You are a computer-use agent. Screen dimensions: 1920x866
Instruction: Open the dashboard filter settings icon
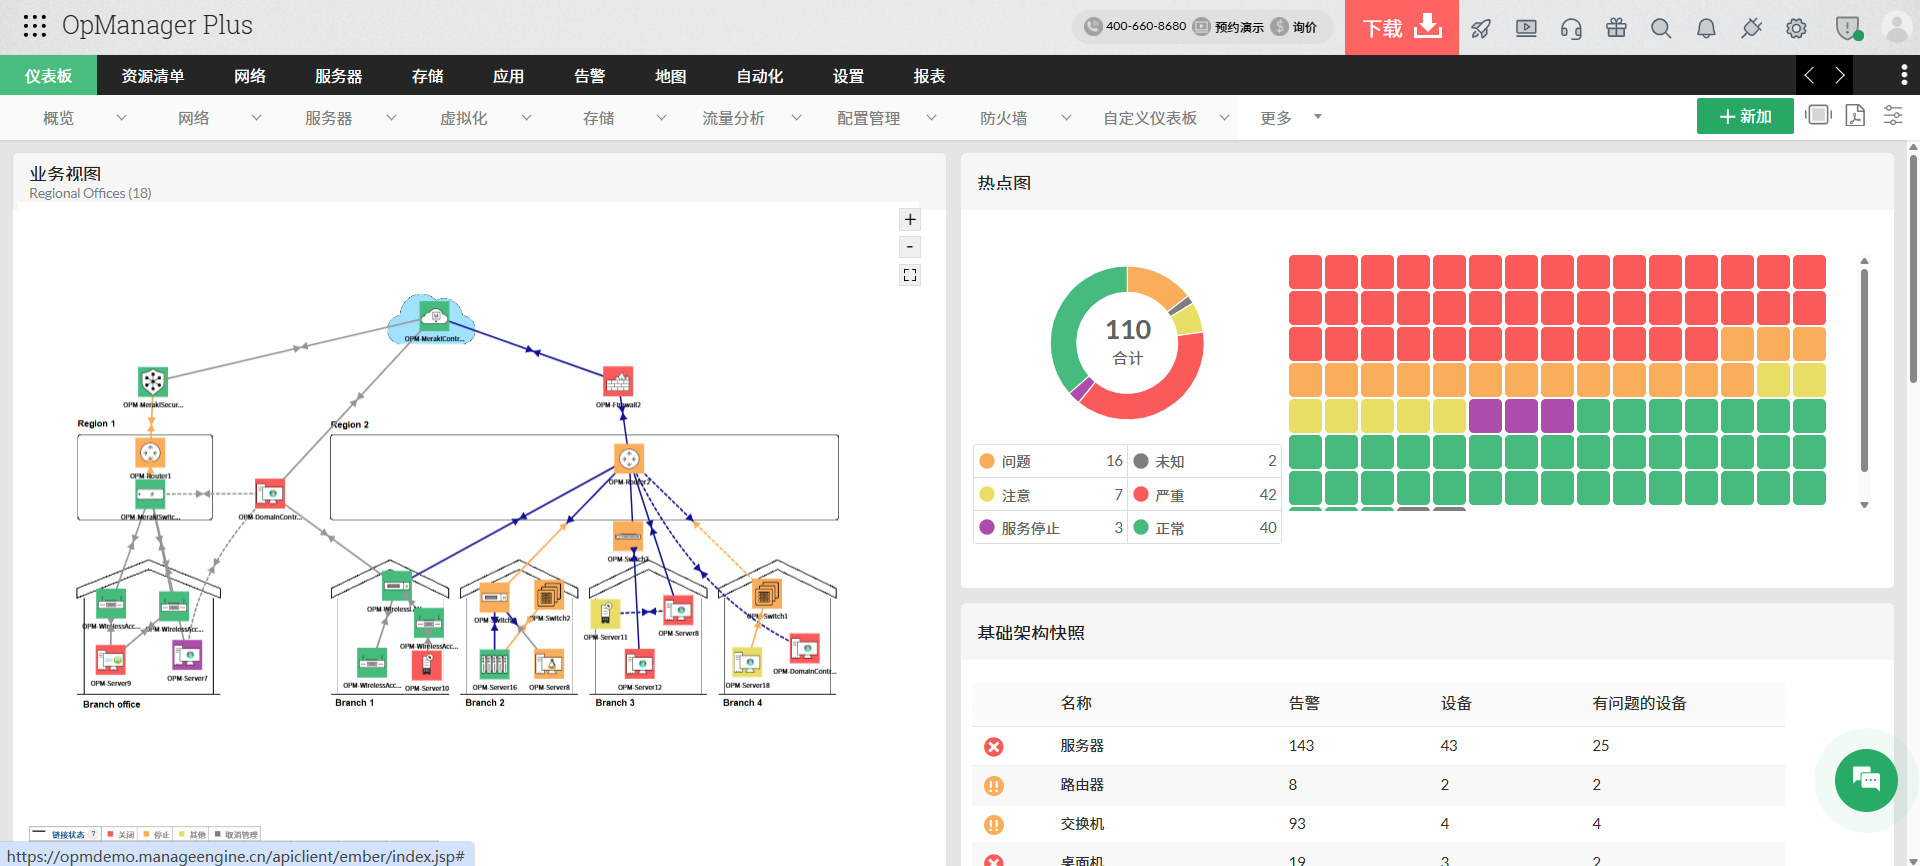coord(1893,115)
